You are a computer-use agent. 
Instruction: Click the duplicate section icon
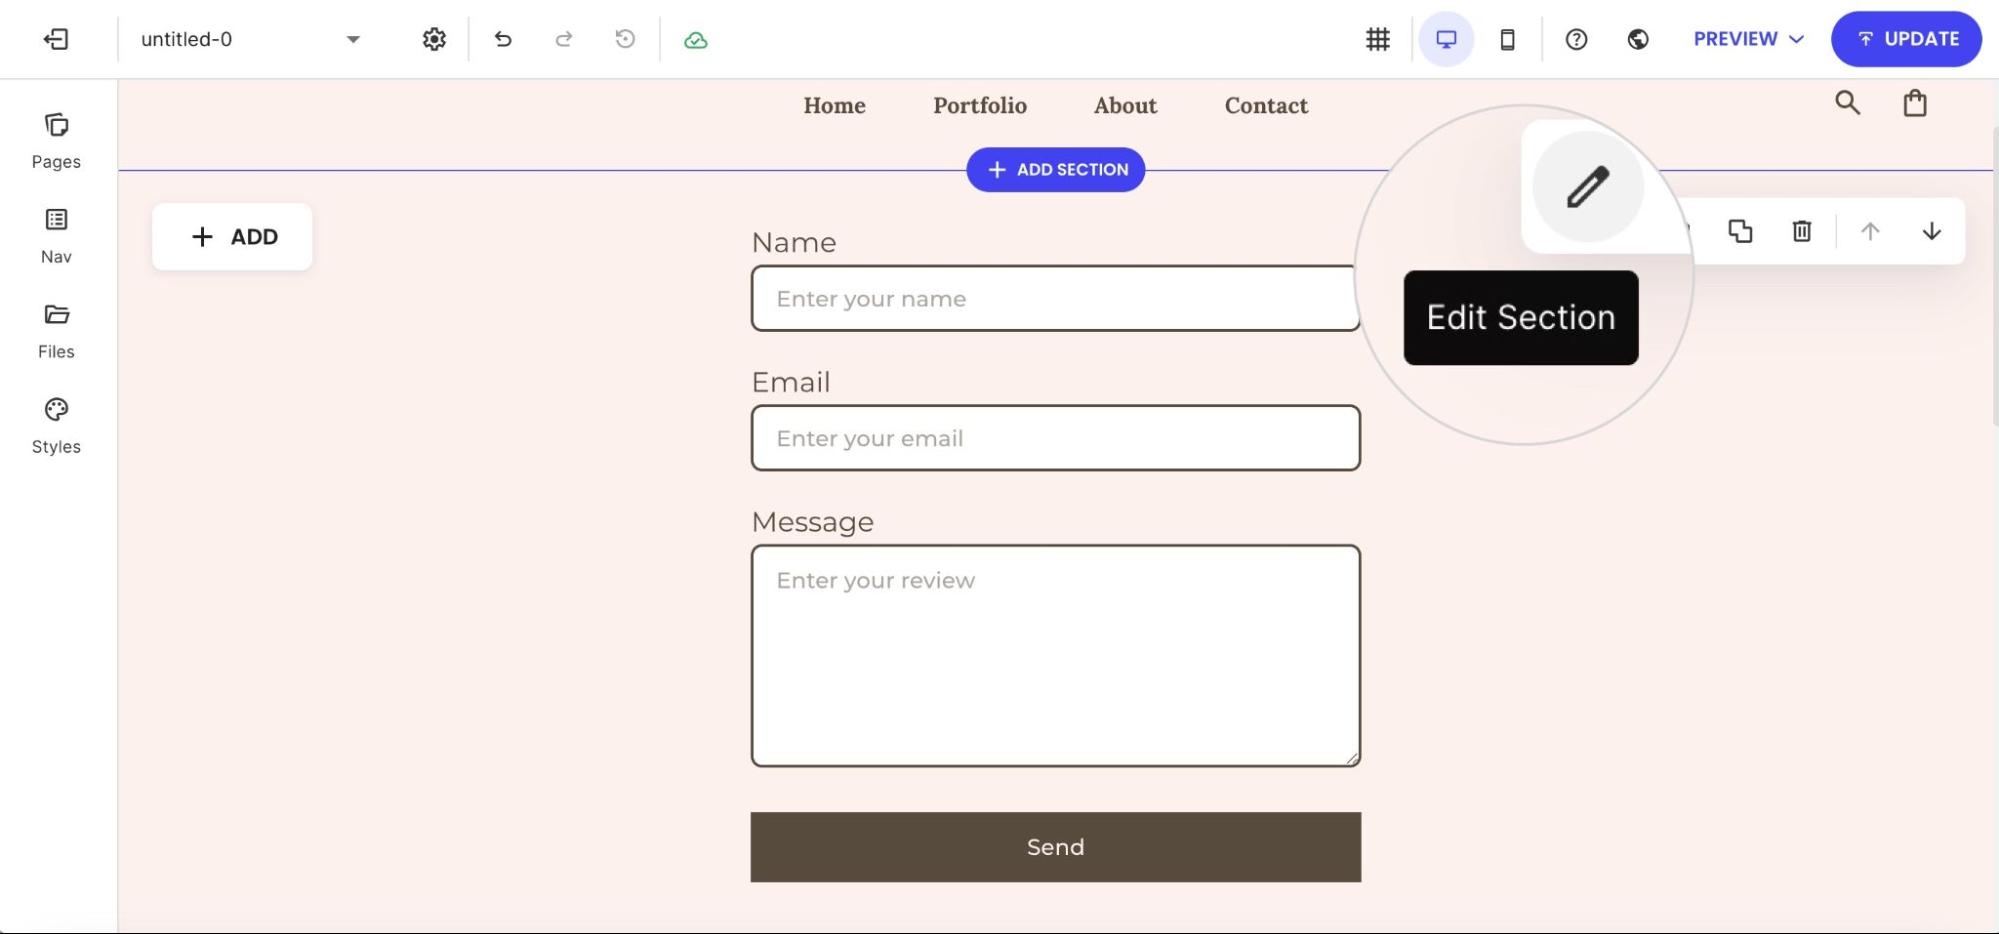click(x=1740, y=231)
